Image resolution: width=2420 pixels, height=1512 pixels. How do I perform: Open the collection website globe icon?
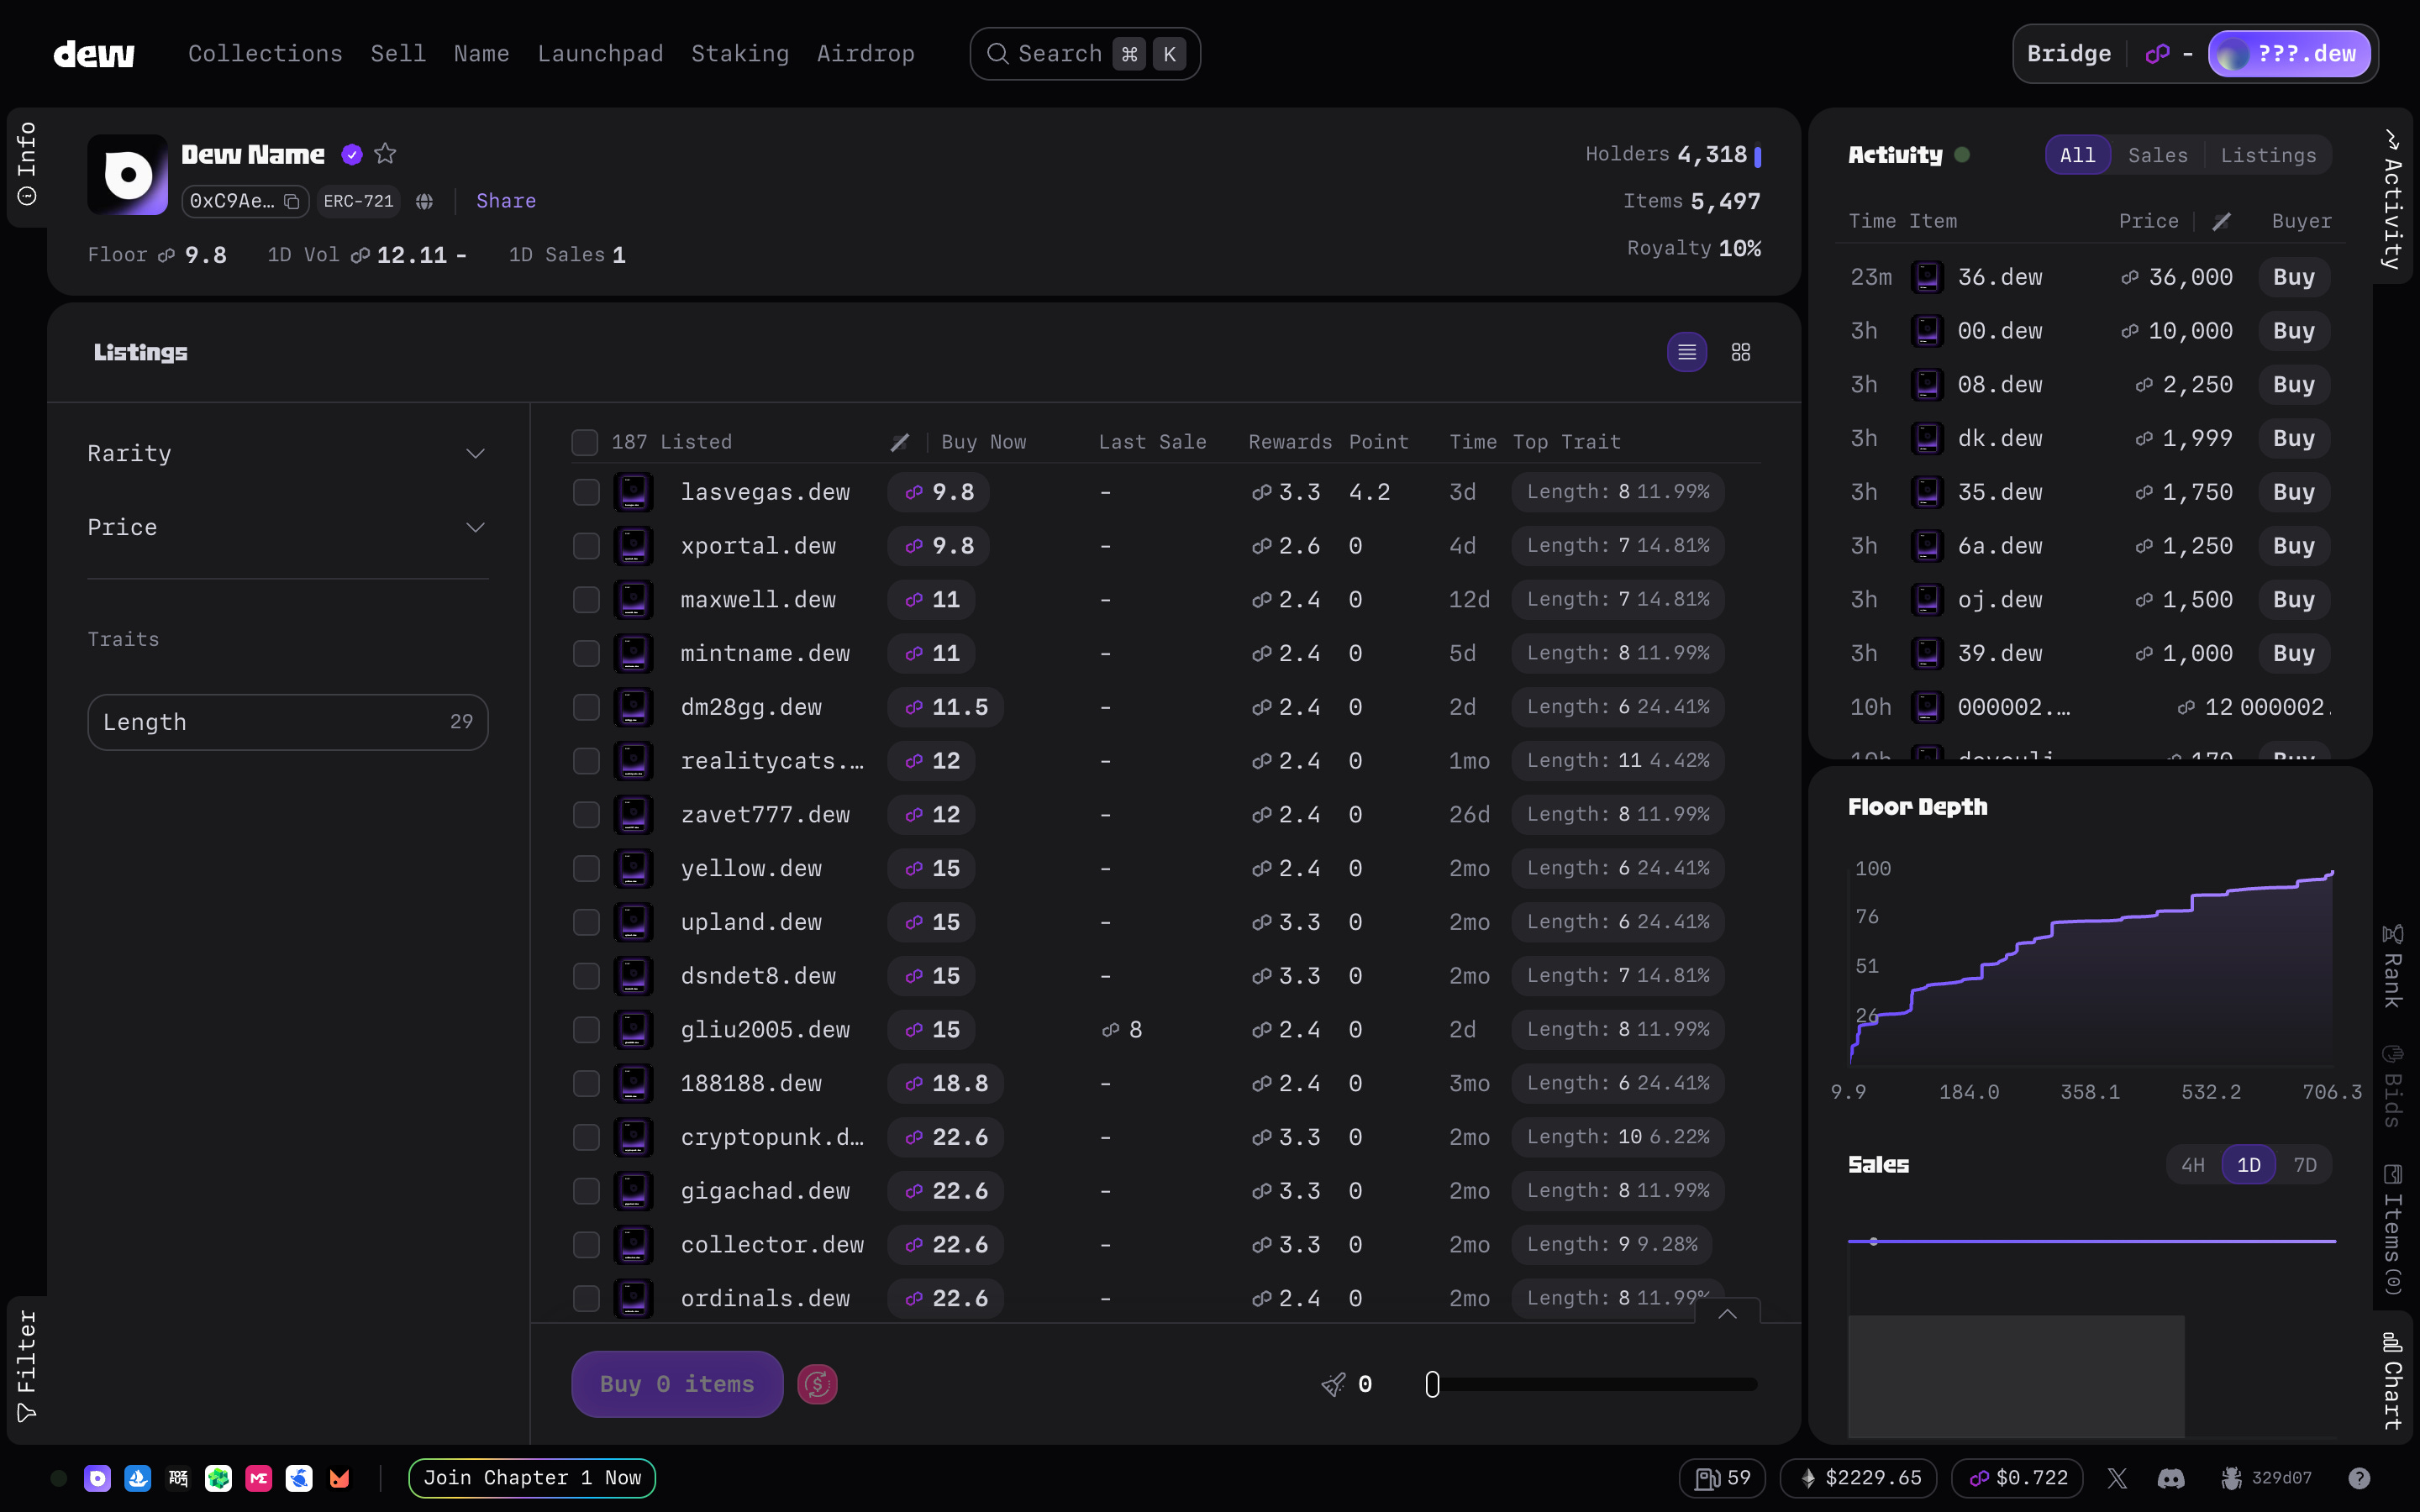424,201
